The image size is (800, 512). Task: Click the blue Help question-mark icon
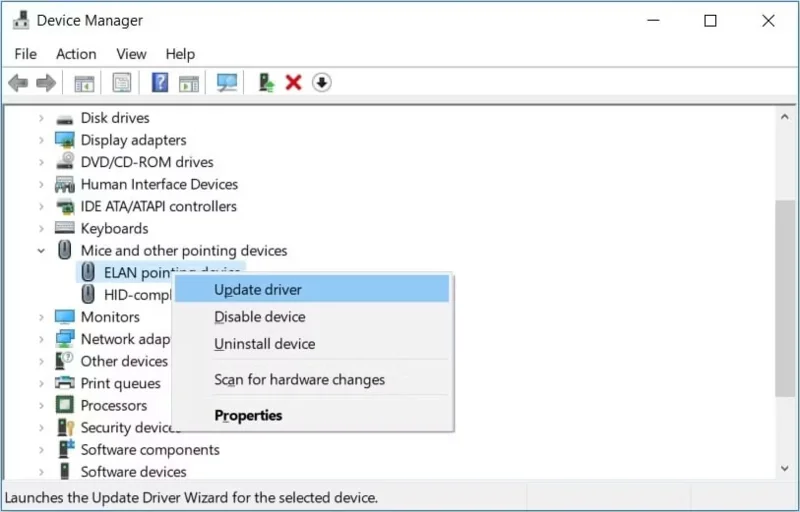[160, 83]
